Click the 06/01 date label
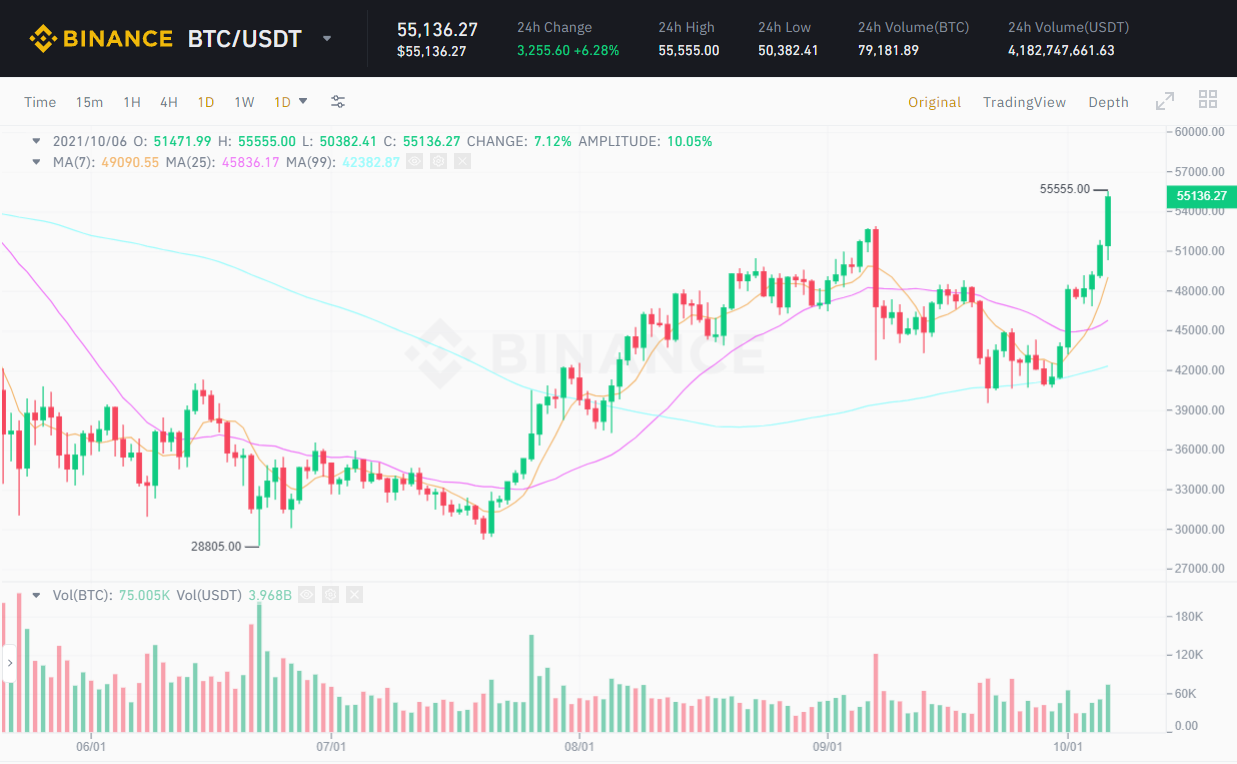1237x764 pixels. 90,746
